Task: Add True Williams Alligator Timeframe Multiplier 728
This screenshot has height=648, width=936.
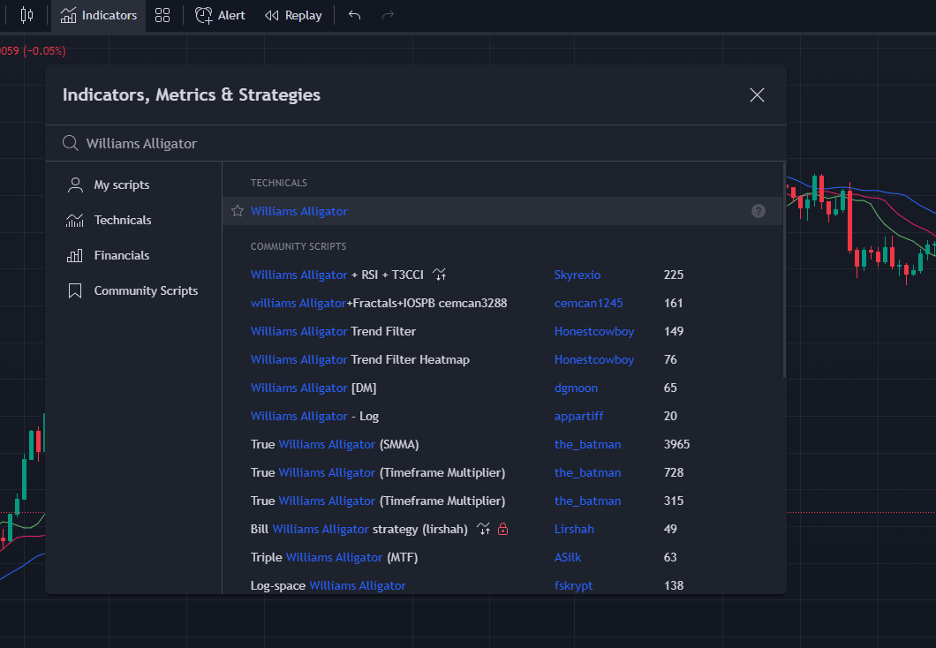Action: pyautogui.click(x=378, y=473)
